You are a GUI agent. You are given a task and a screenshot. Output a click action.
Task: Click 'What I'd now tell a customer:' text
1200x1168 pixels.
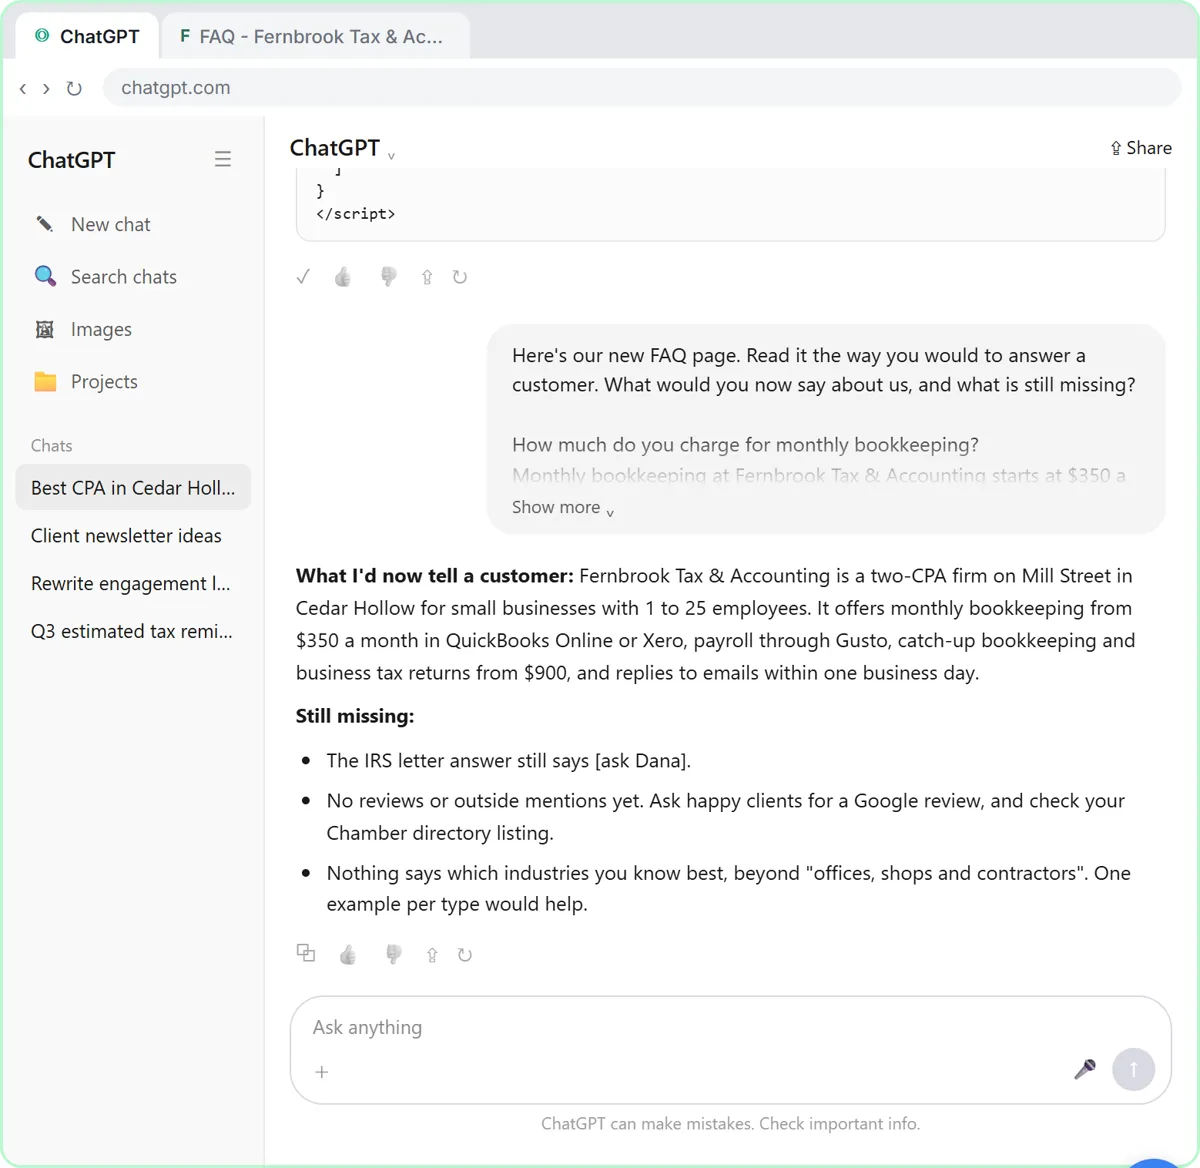pyautogui.click(x=435, y=576)
